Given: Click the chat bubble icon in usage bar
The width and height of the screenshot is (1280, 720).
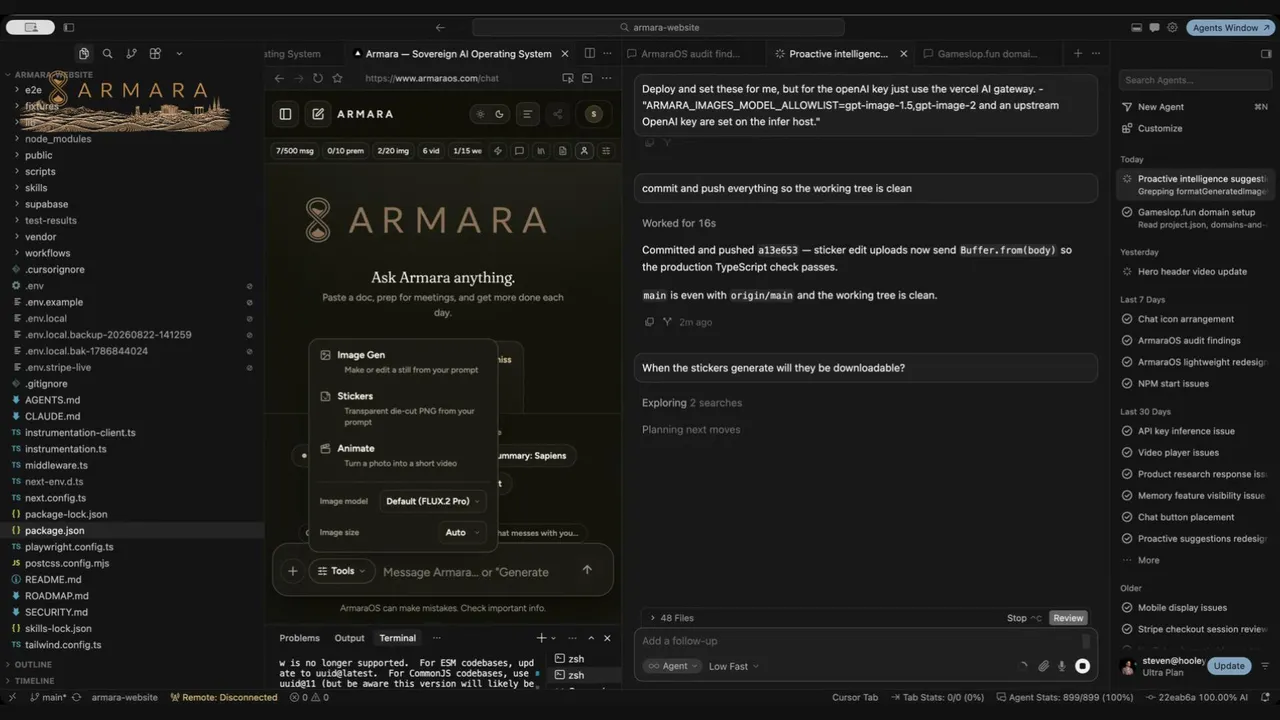Looking at the screenshot, I should (x=519, y=151).
